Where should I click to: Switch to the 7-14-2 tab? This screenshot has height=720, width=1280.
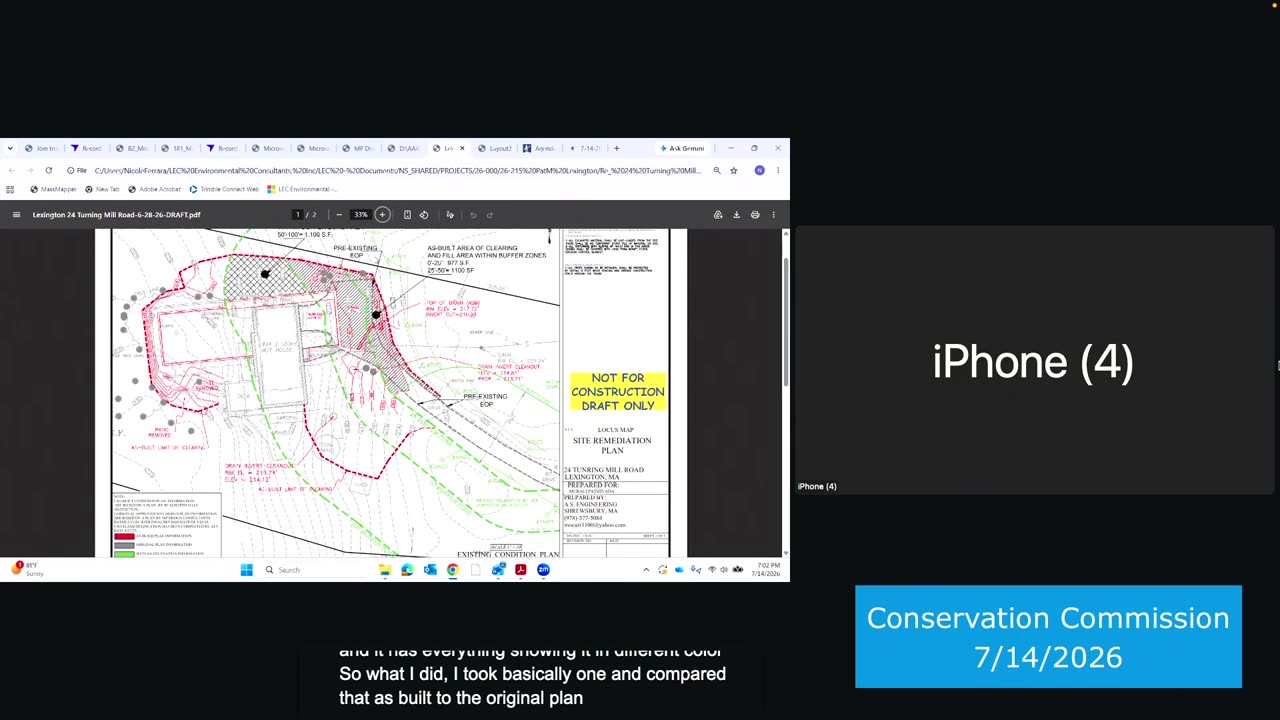point(585,148)
